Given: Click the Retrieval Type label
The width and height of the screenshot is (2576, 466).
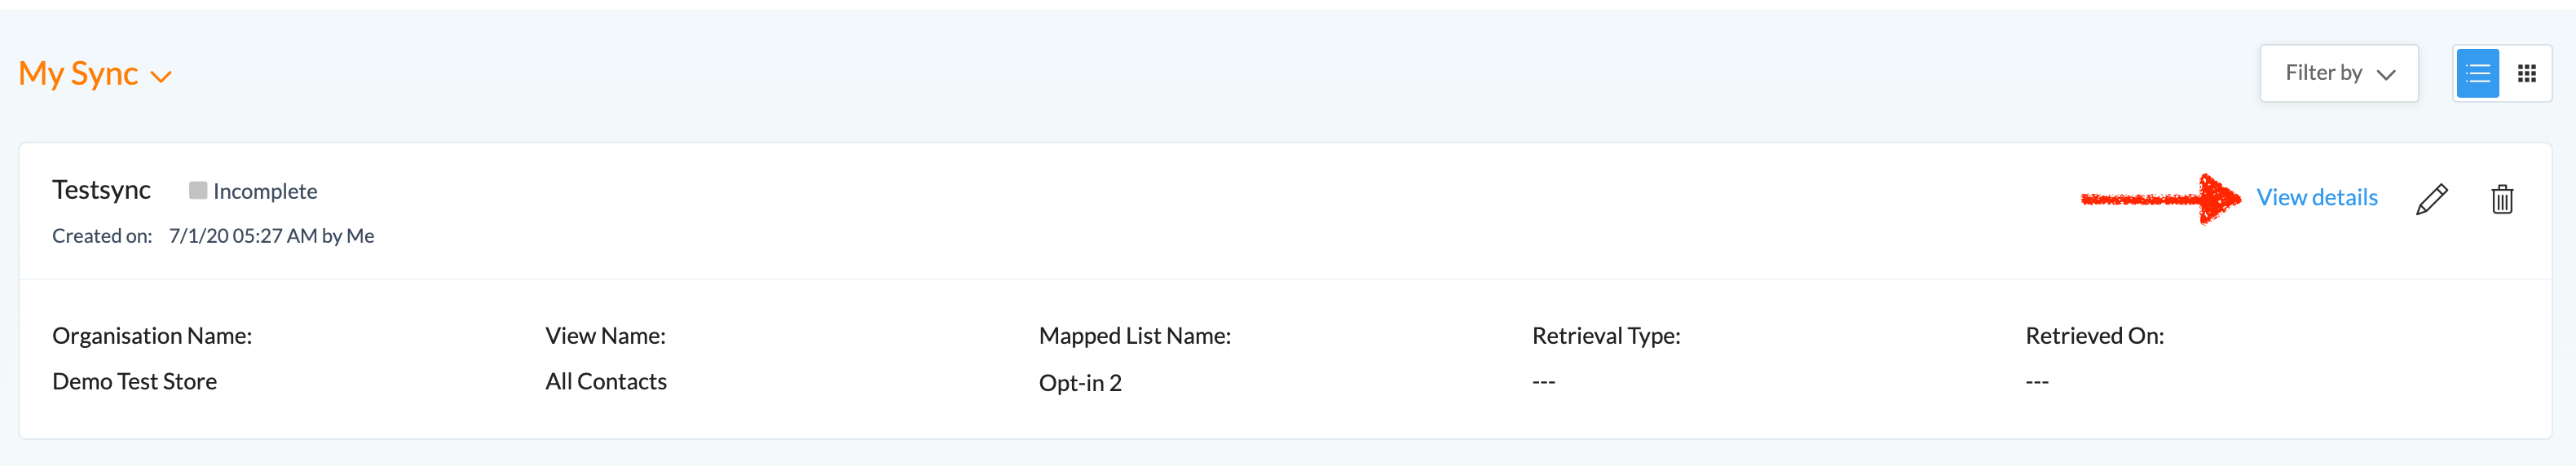Looking at the screenshot, I should (x=1605, y=336).
